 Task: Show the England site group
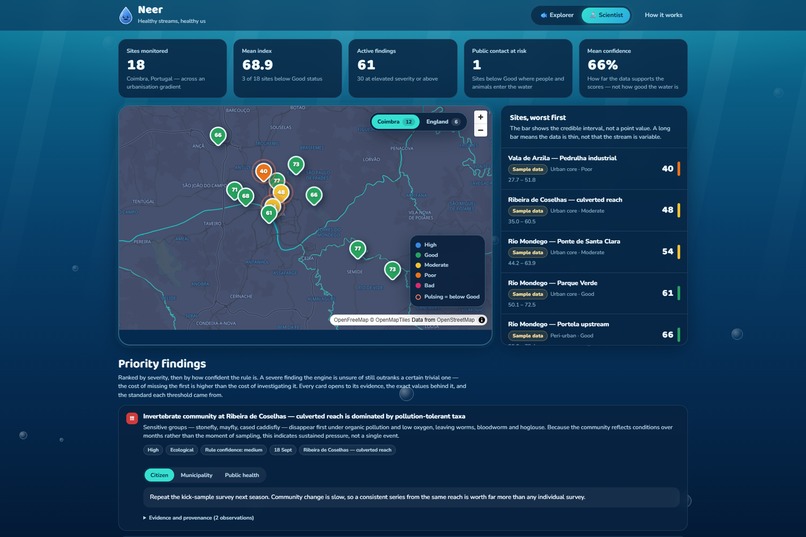point(443,122)
